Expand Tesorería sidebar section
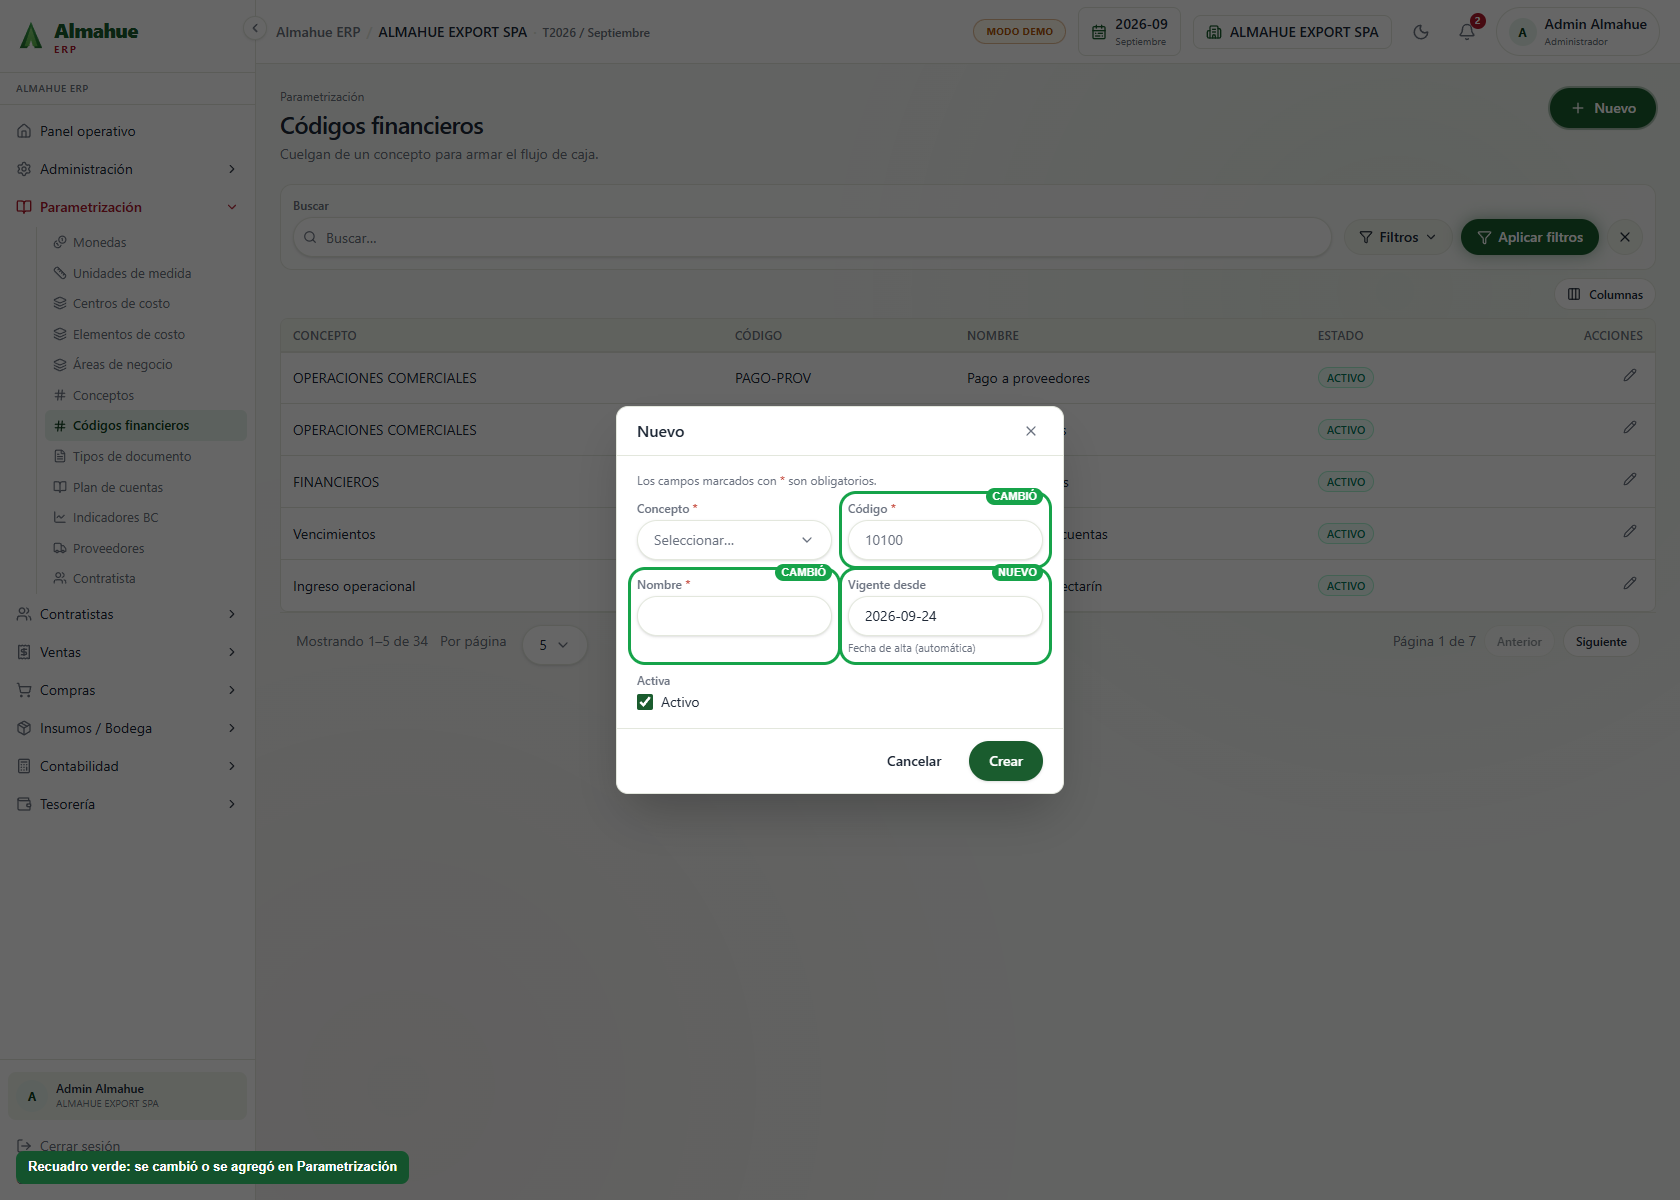Viewport: 1680px width, 1200px height. pyautogui.click(x=127, y=804)
